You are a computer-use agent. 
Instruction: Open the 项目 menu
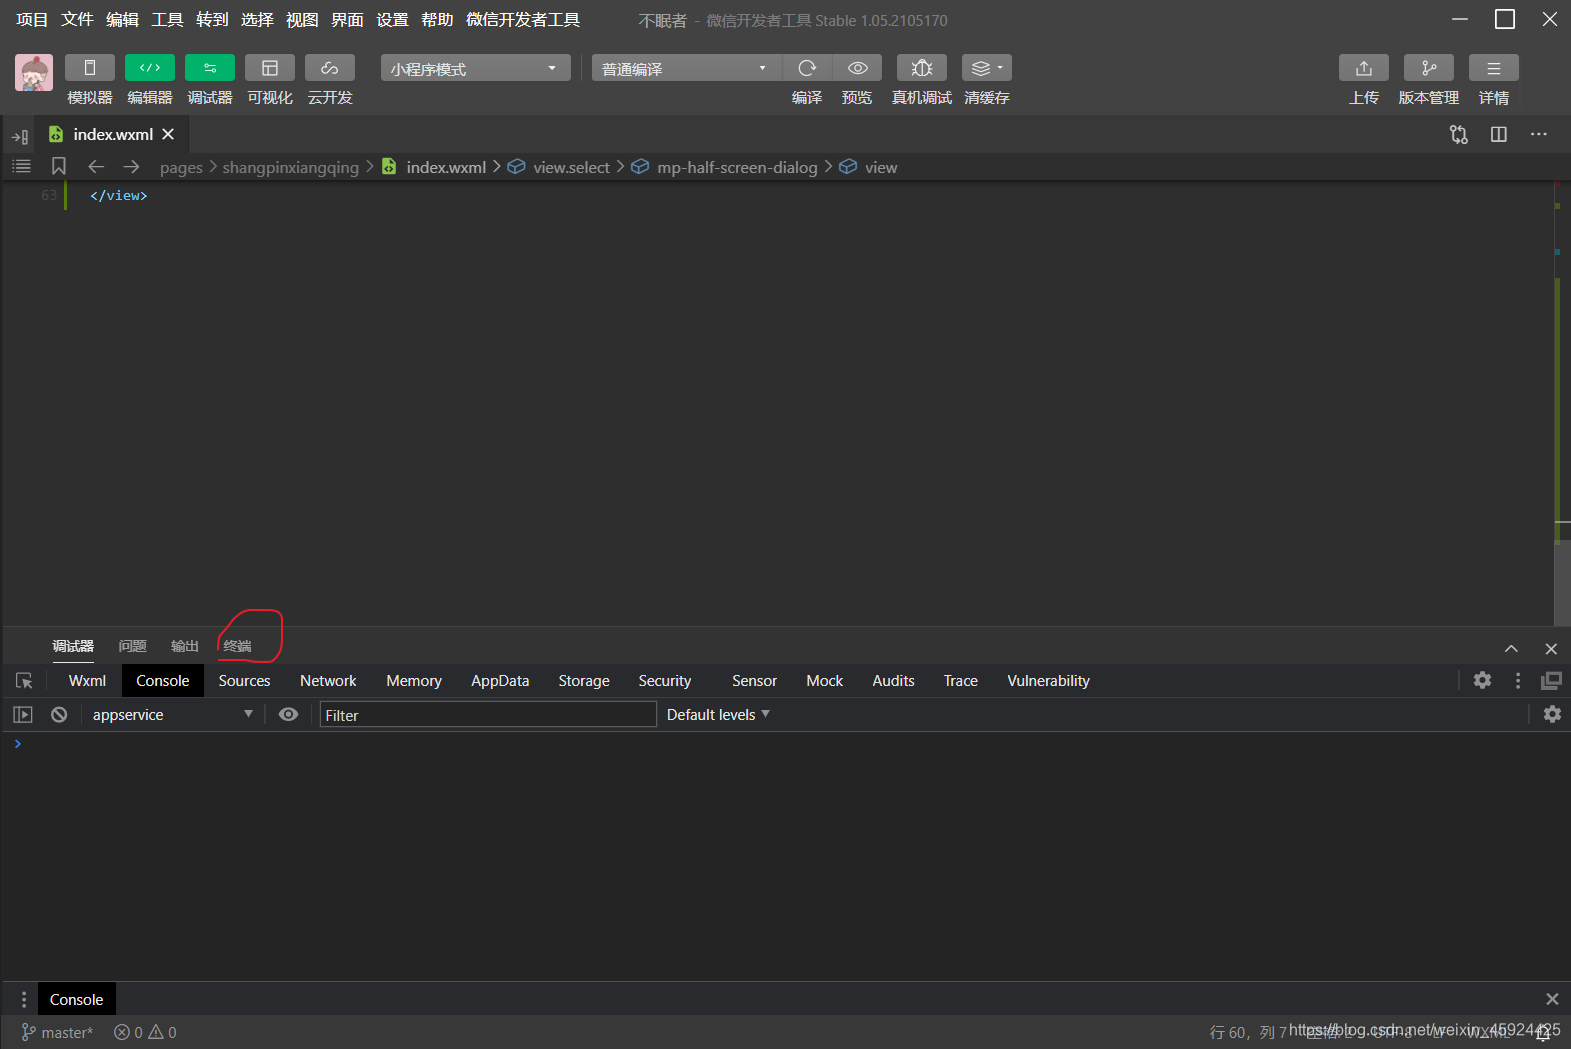pyautogui.click(x=32, y=20)
